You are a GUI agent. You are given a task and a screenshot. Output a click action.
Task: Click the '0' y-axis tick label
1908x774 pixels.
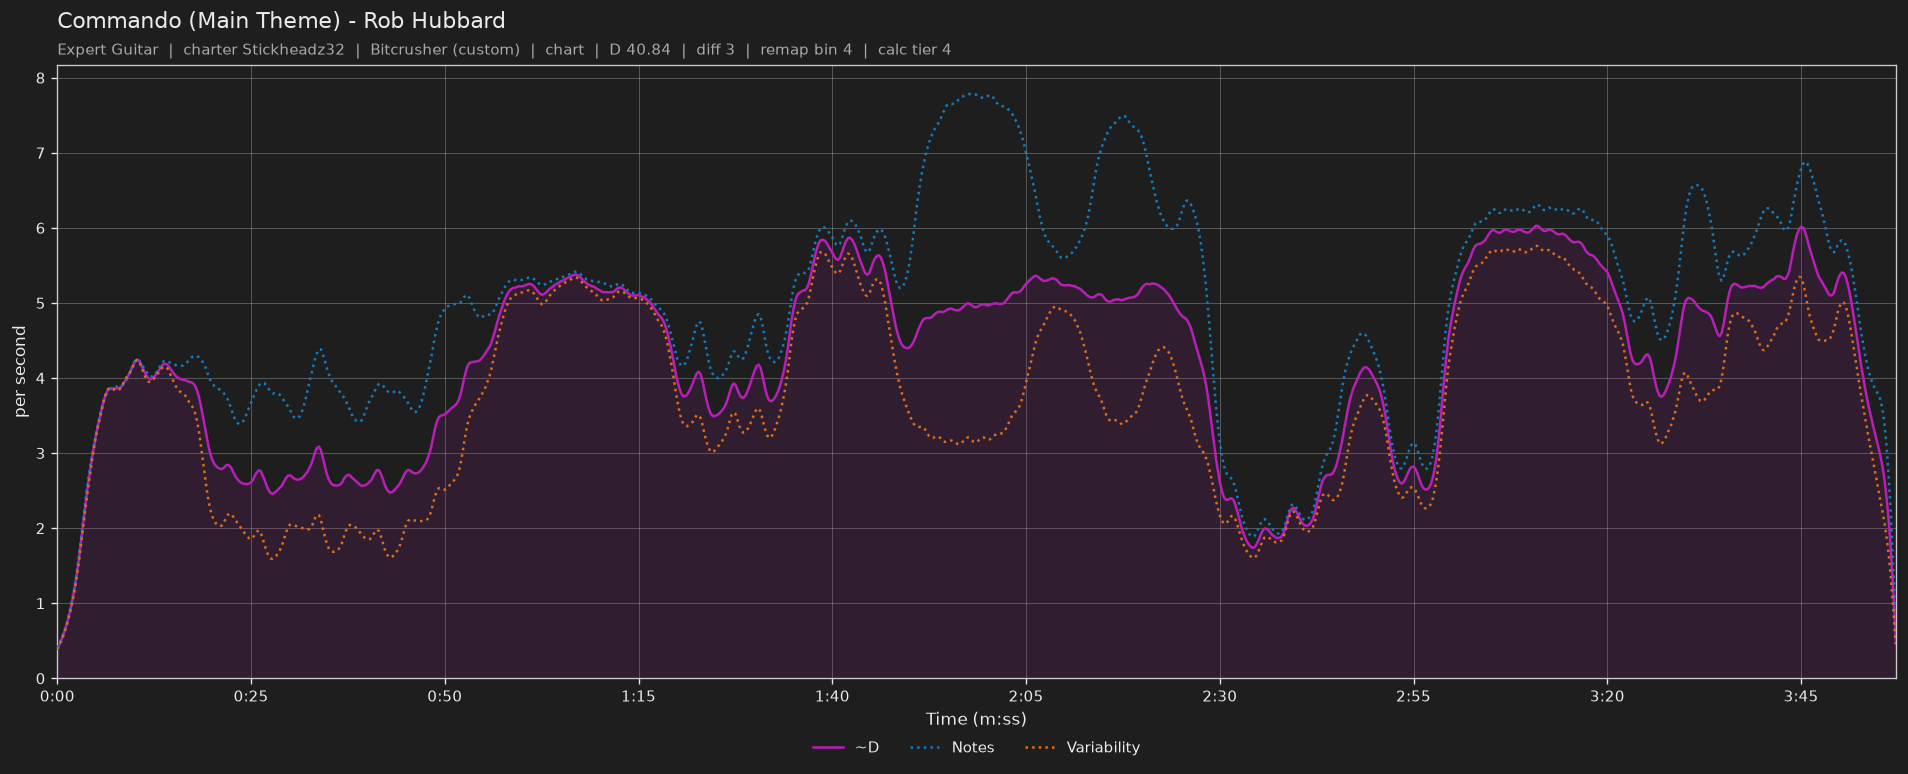(41, 679)
